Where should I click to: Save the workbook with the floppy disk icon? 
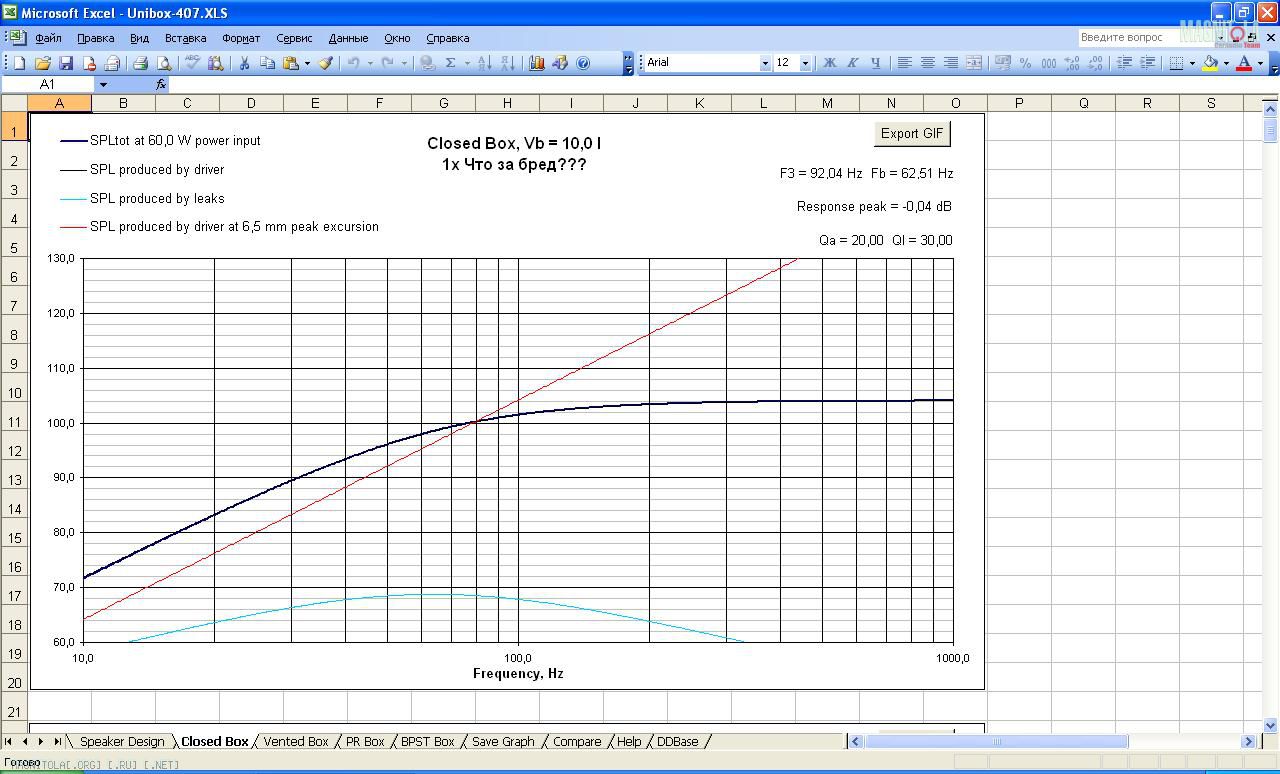pyautogui.click(x=65, y=63)
